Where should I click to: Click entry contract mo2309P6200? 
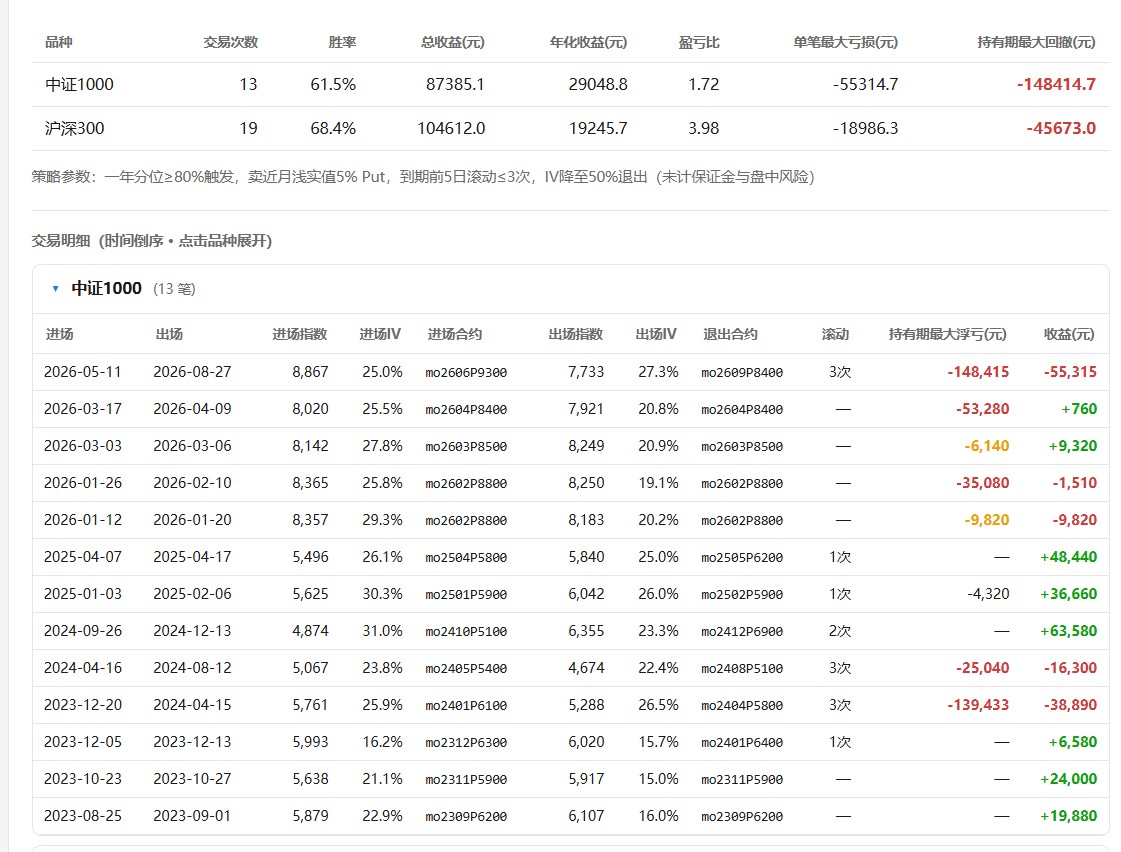click(466, 816)
